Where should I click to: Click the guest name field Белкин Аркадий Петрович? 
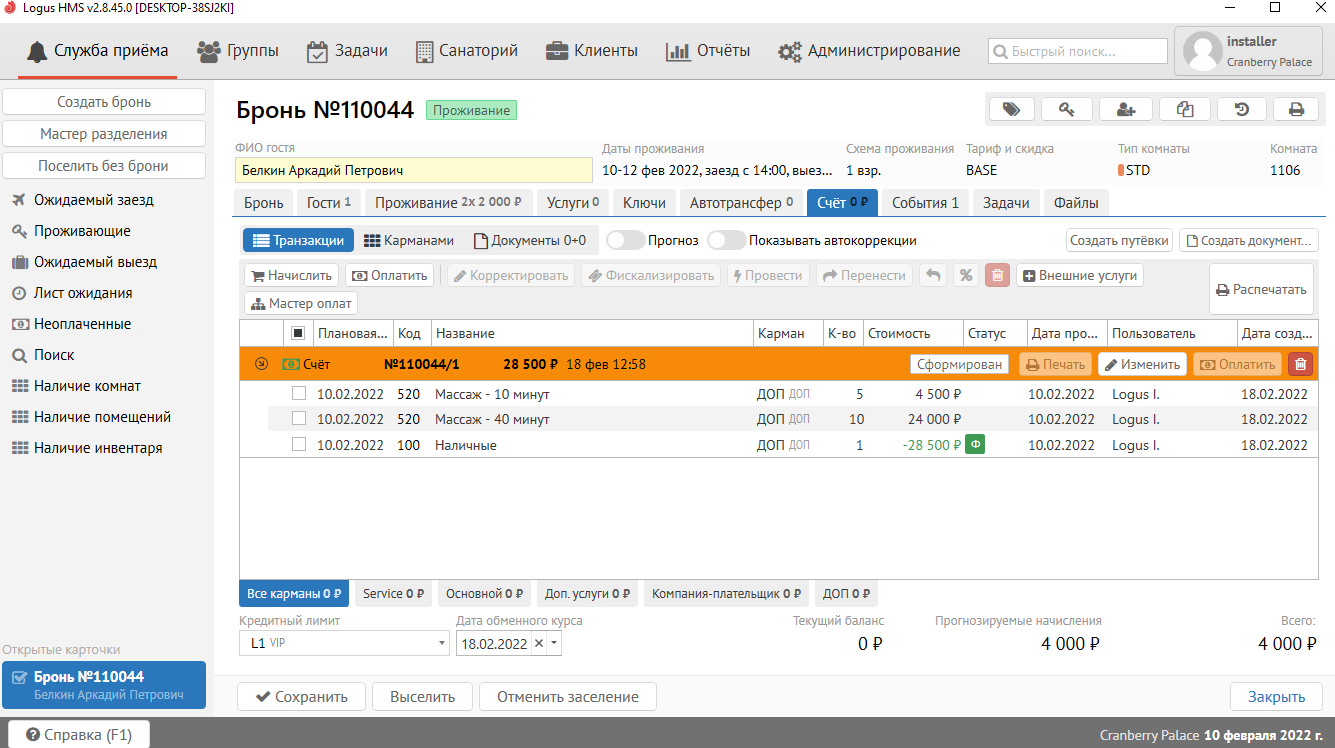pos(414,170)
